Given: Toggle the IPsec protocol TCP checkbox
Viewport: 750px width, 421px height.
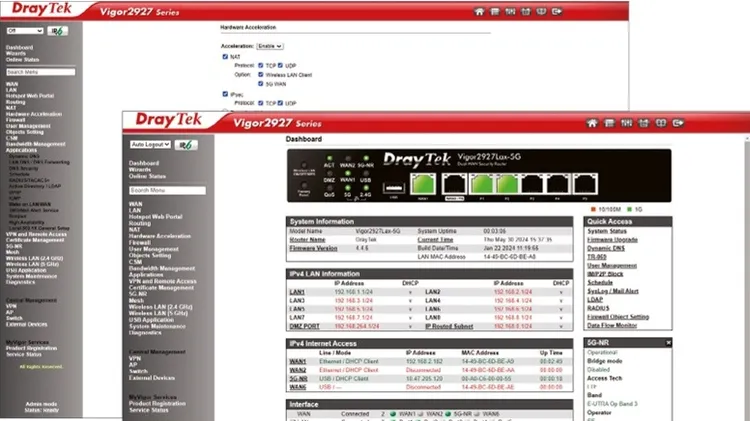Looking at the screenshot, I should (261, 103).
